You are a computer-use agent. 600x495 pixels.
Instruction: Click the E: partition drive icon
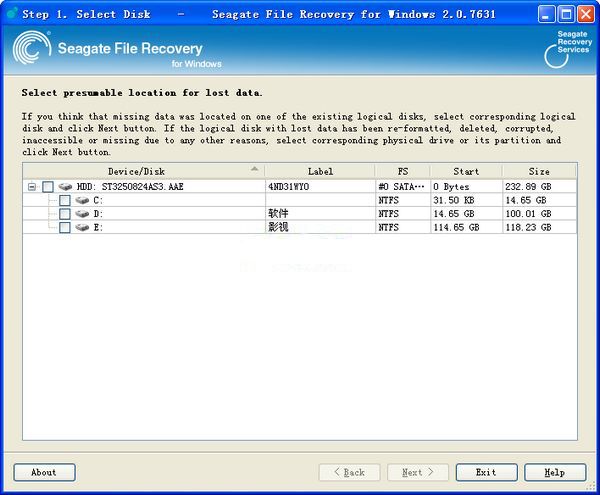[x=82, y=227]
